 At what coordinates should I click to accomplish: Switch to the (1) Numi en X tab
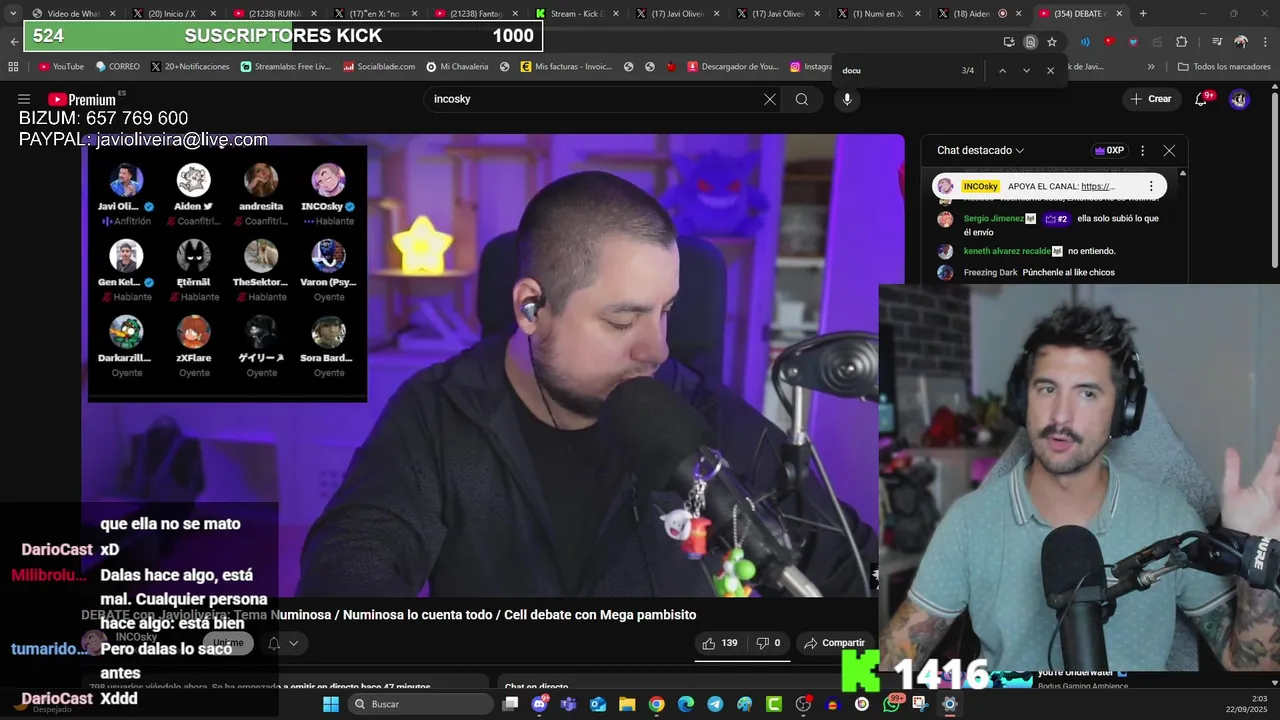coord(879,14)
